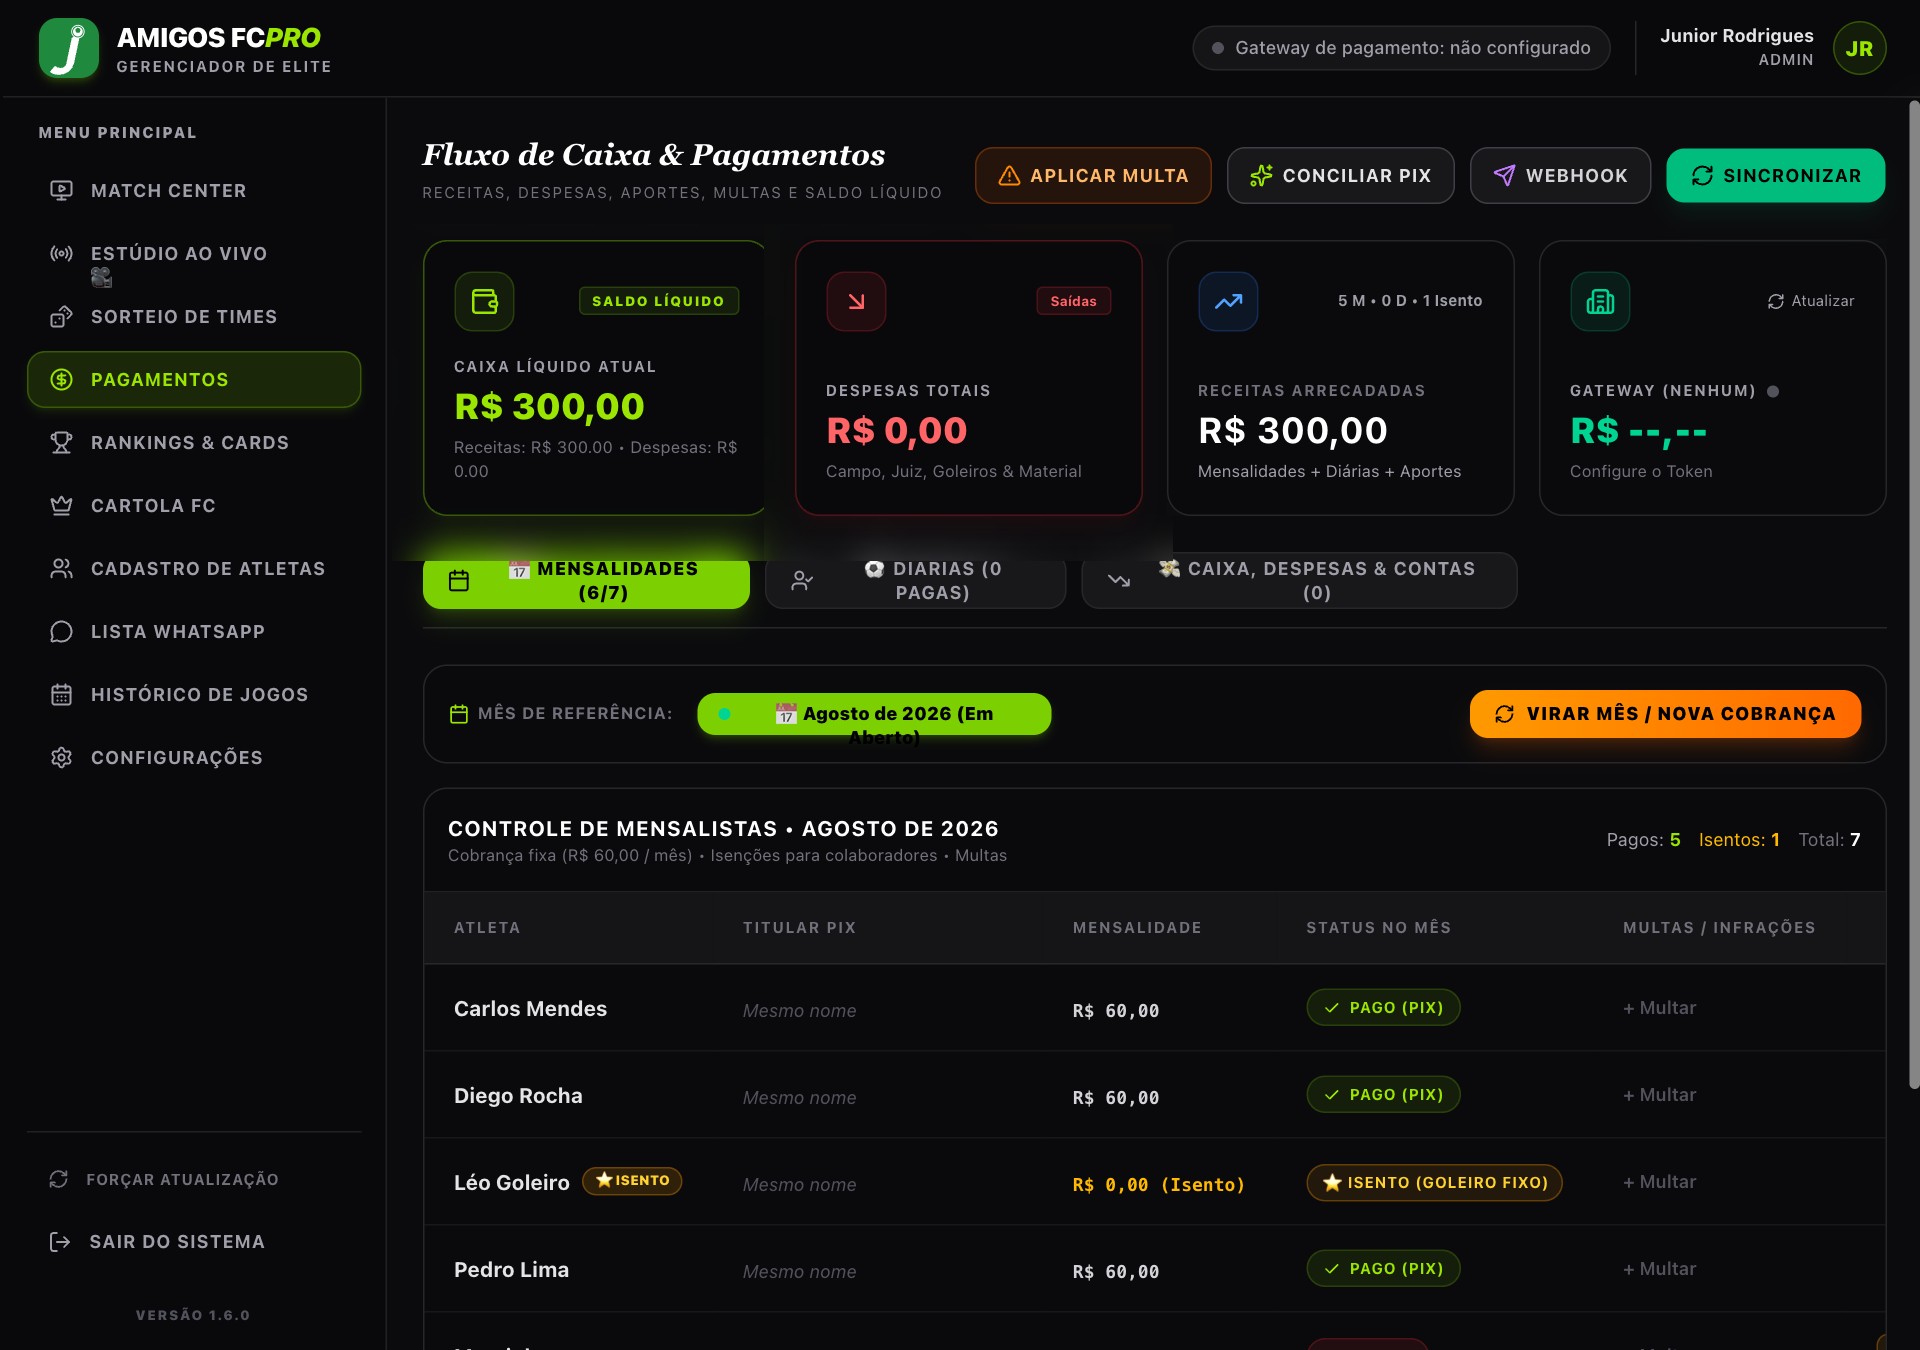This screenshot has width=1920, height=1350.
Task: Click the Match Center monitor icon
Action: click(x=61, y=190)
